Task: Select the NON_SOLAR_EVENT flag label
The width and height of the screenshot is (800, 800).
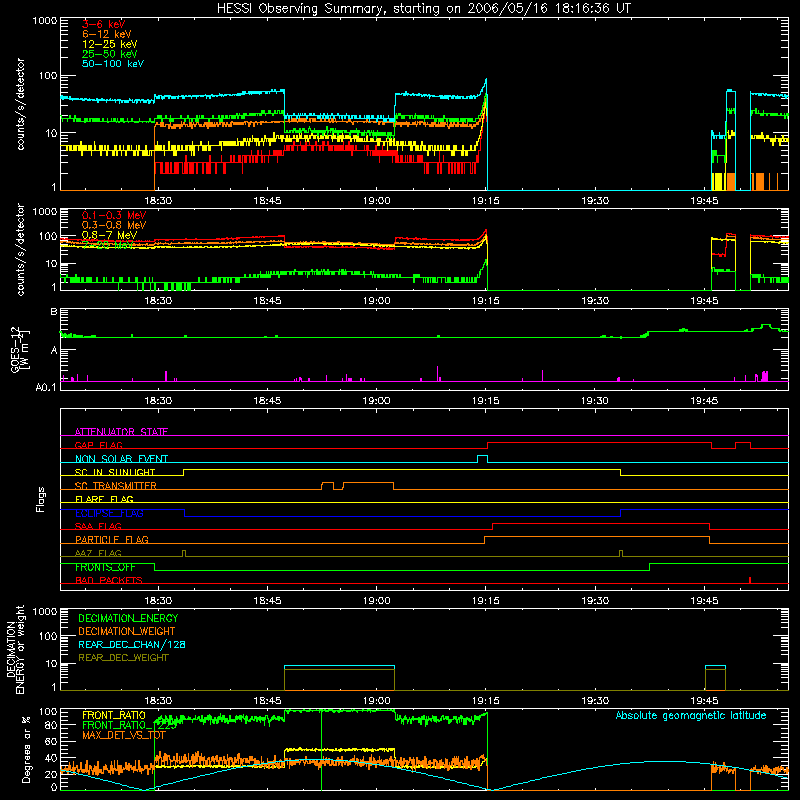Action: (x=121, y=459)
